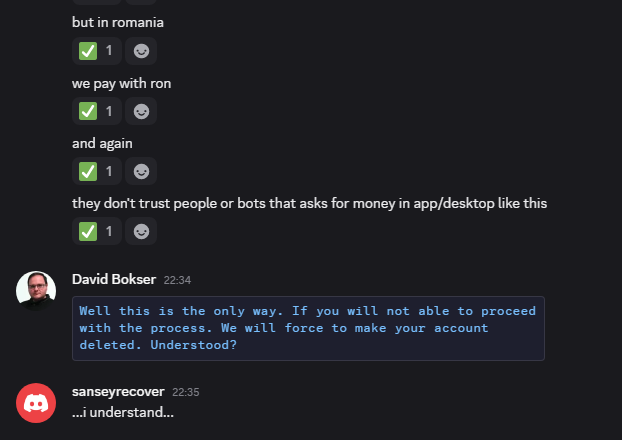Open David Bokser's profile avatar

point(36,291)
